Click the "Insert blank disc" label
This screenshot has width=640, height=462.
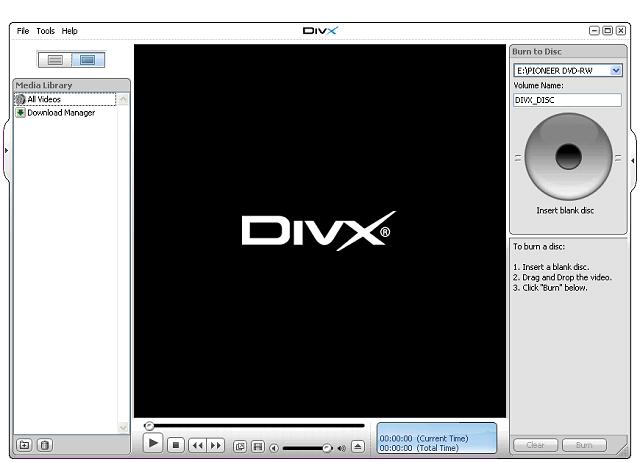point(565,211)
